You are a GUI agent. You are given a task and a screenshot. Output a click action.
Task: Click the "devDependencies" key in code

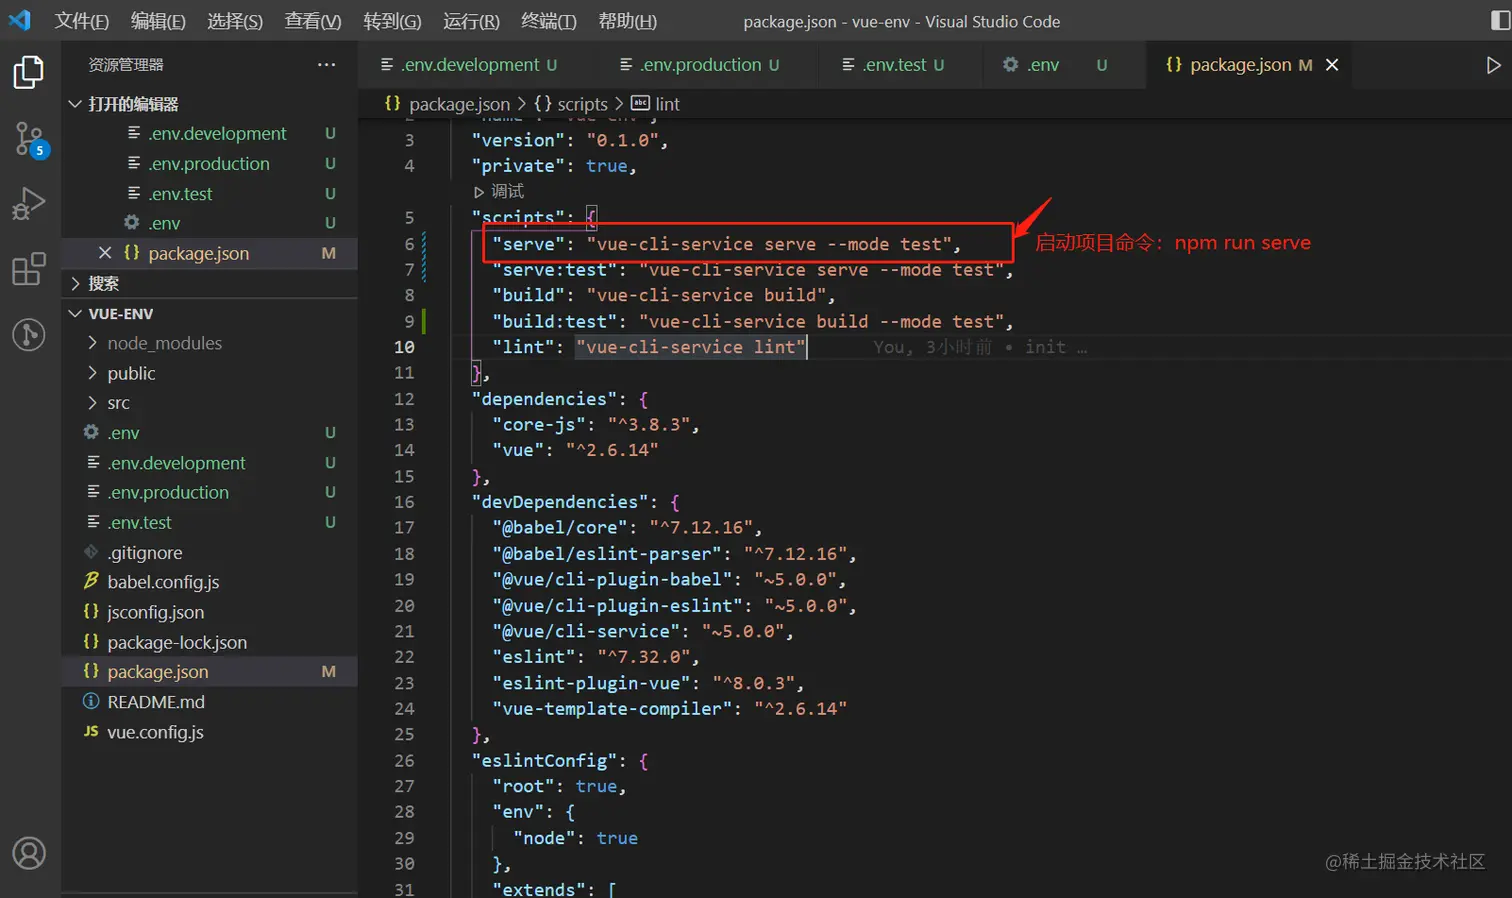(x=560, y=502)
